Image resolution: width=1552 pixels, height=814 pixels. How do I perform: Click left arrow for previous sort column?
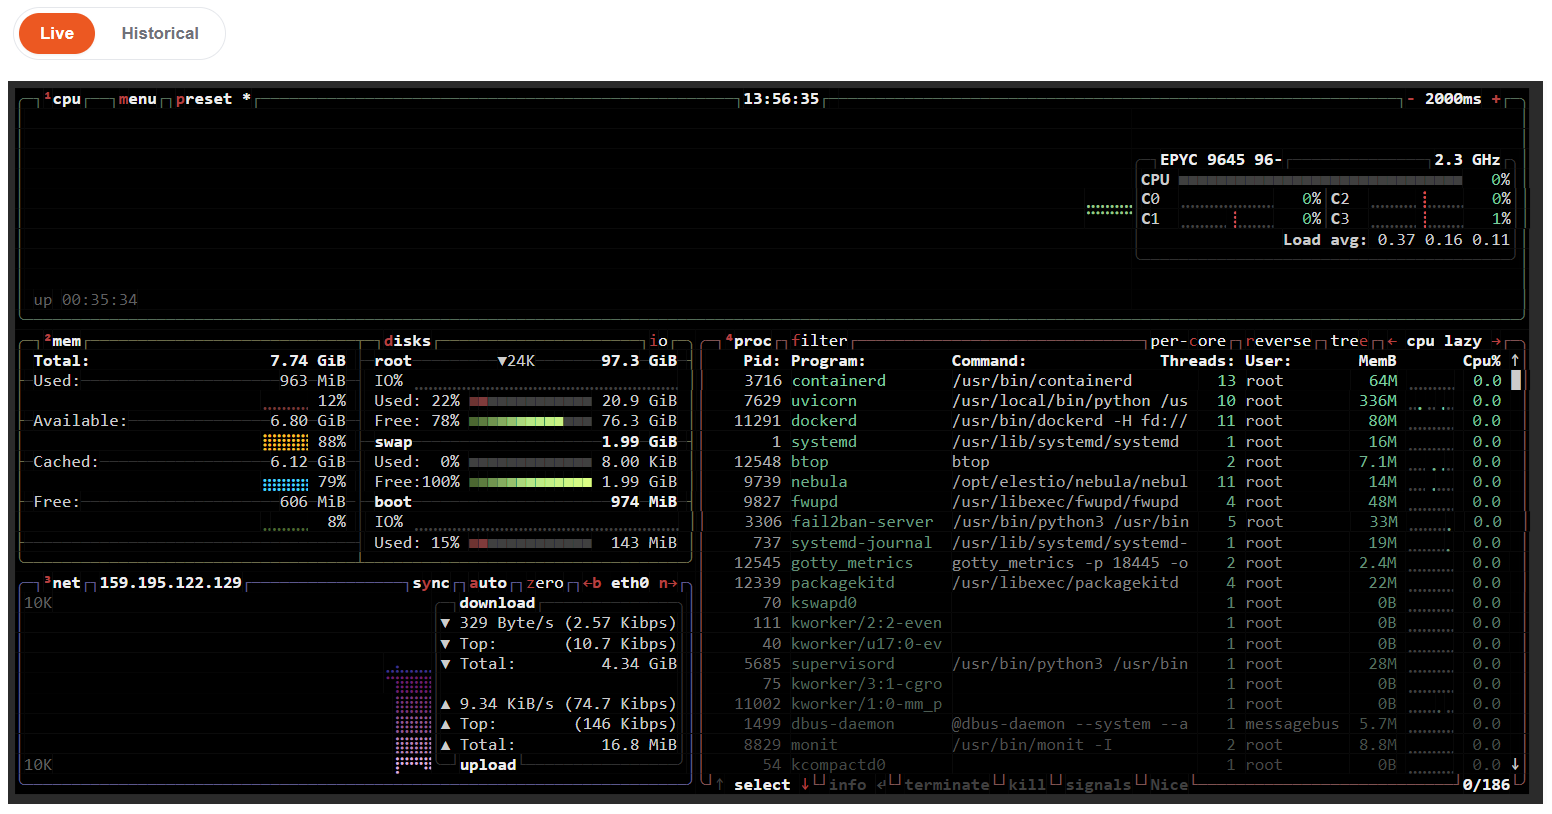(x=1392, y=341)
